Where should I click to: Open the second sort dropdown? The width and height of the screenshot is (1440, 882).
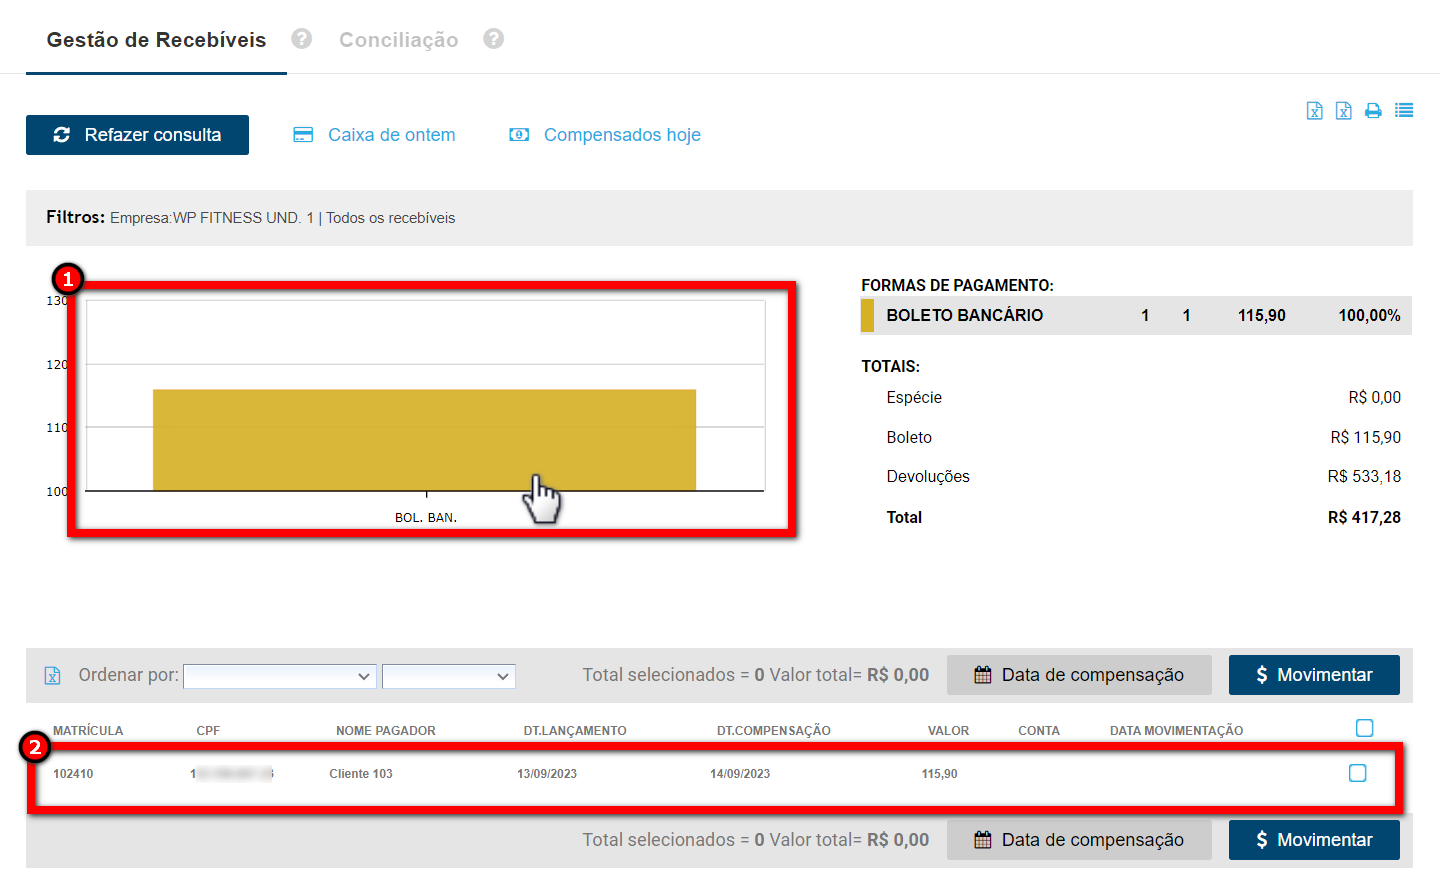[x=448, y=676]
